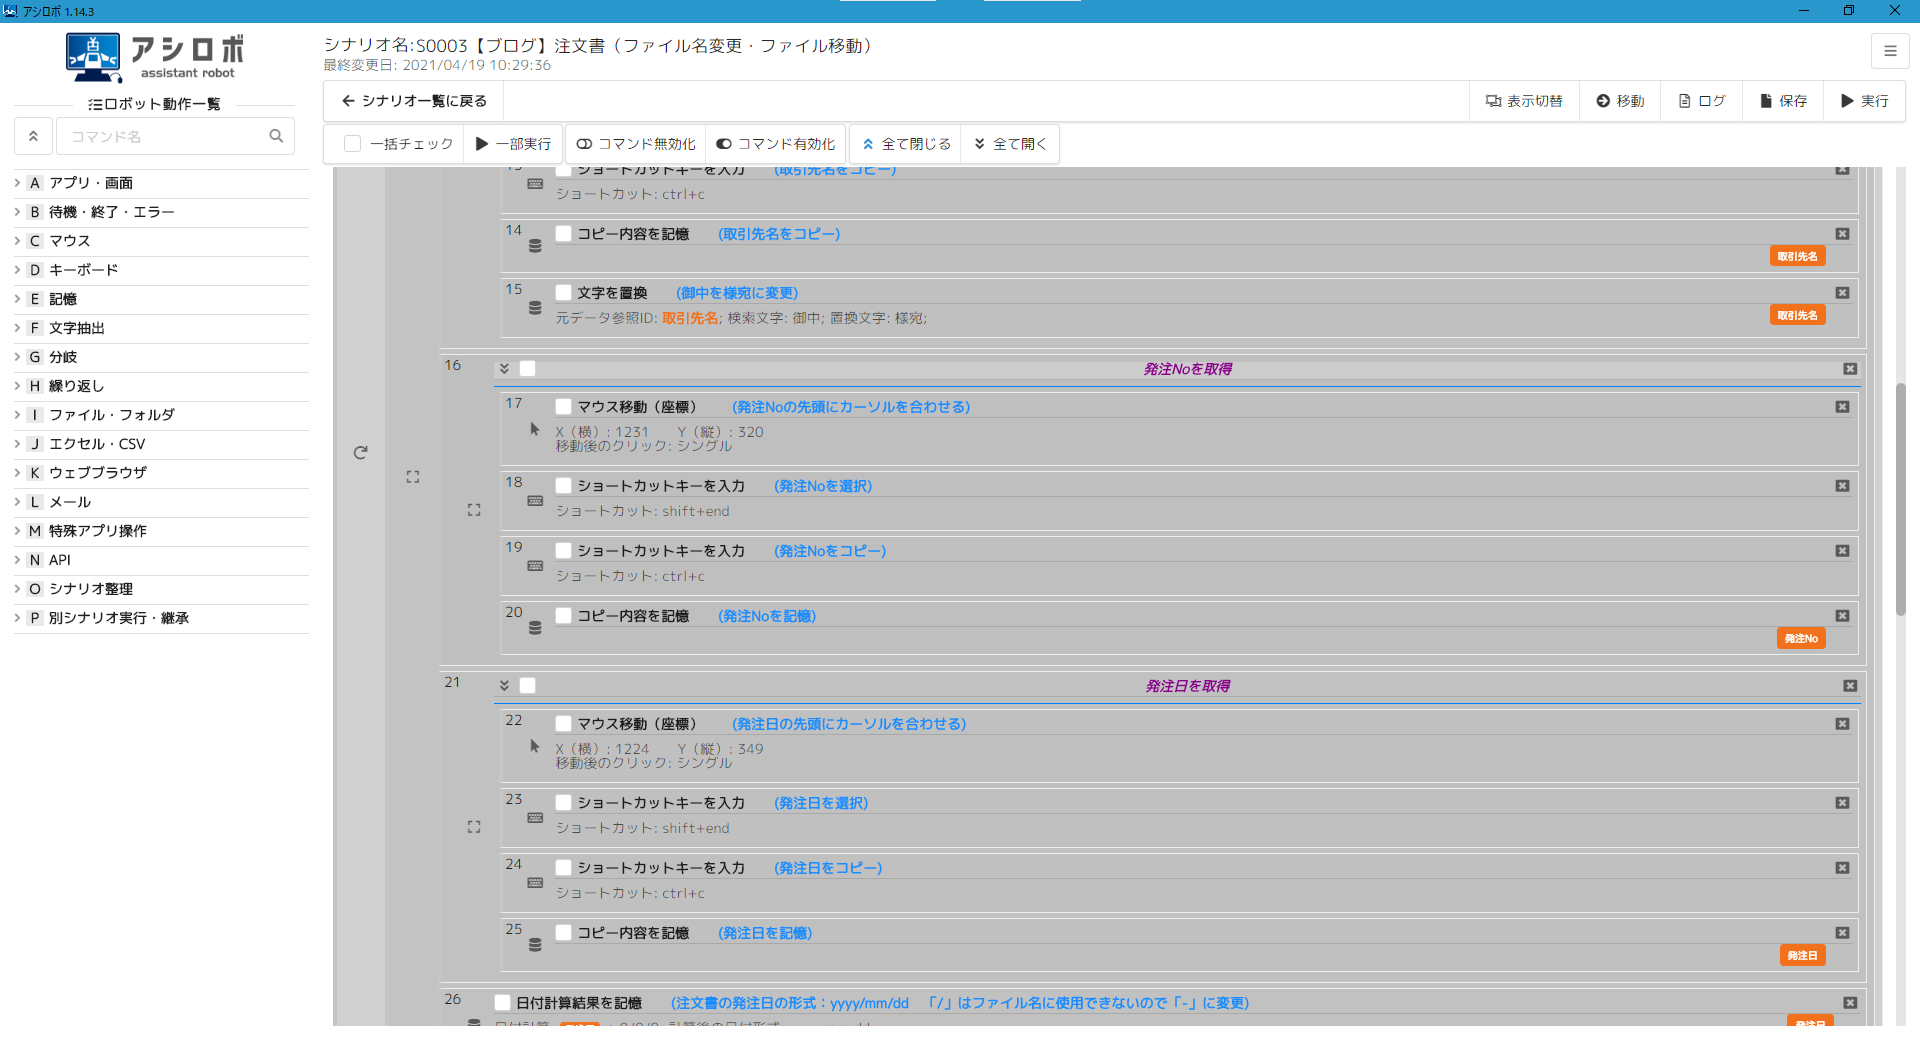The width and height of the screenshot is (1920, 1040).
Task: Expand category J エクセル・CSV
Action: [x=161, y=444]
